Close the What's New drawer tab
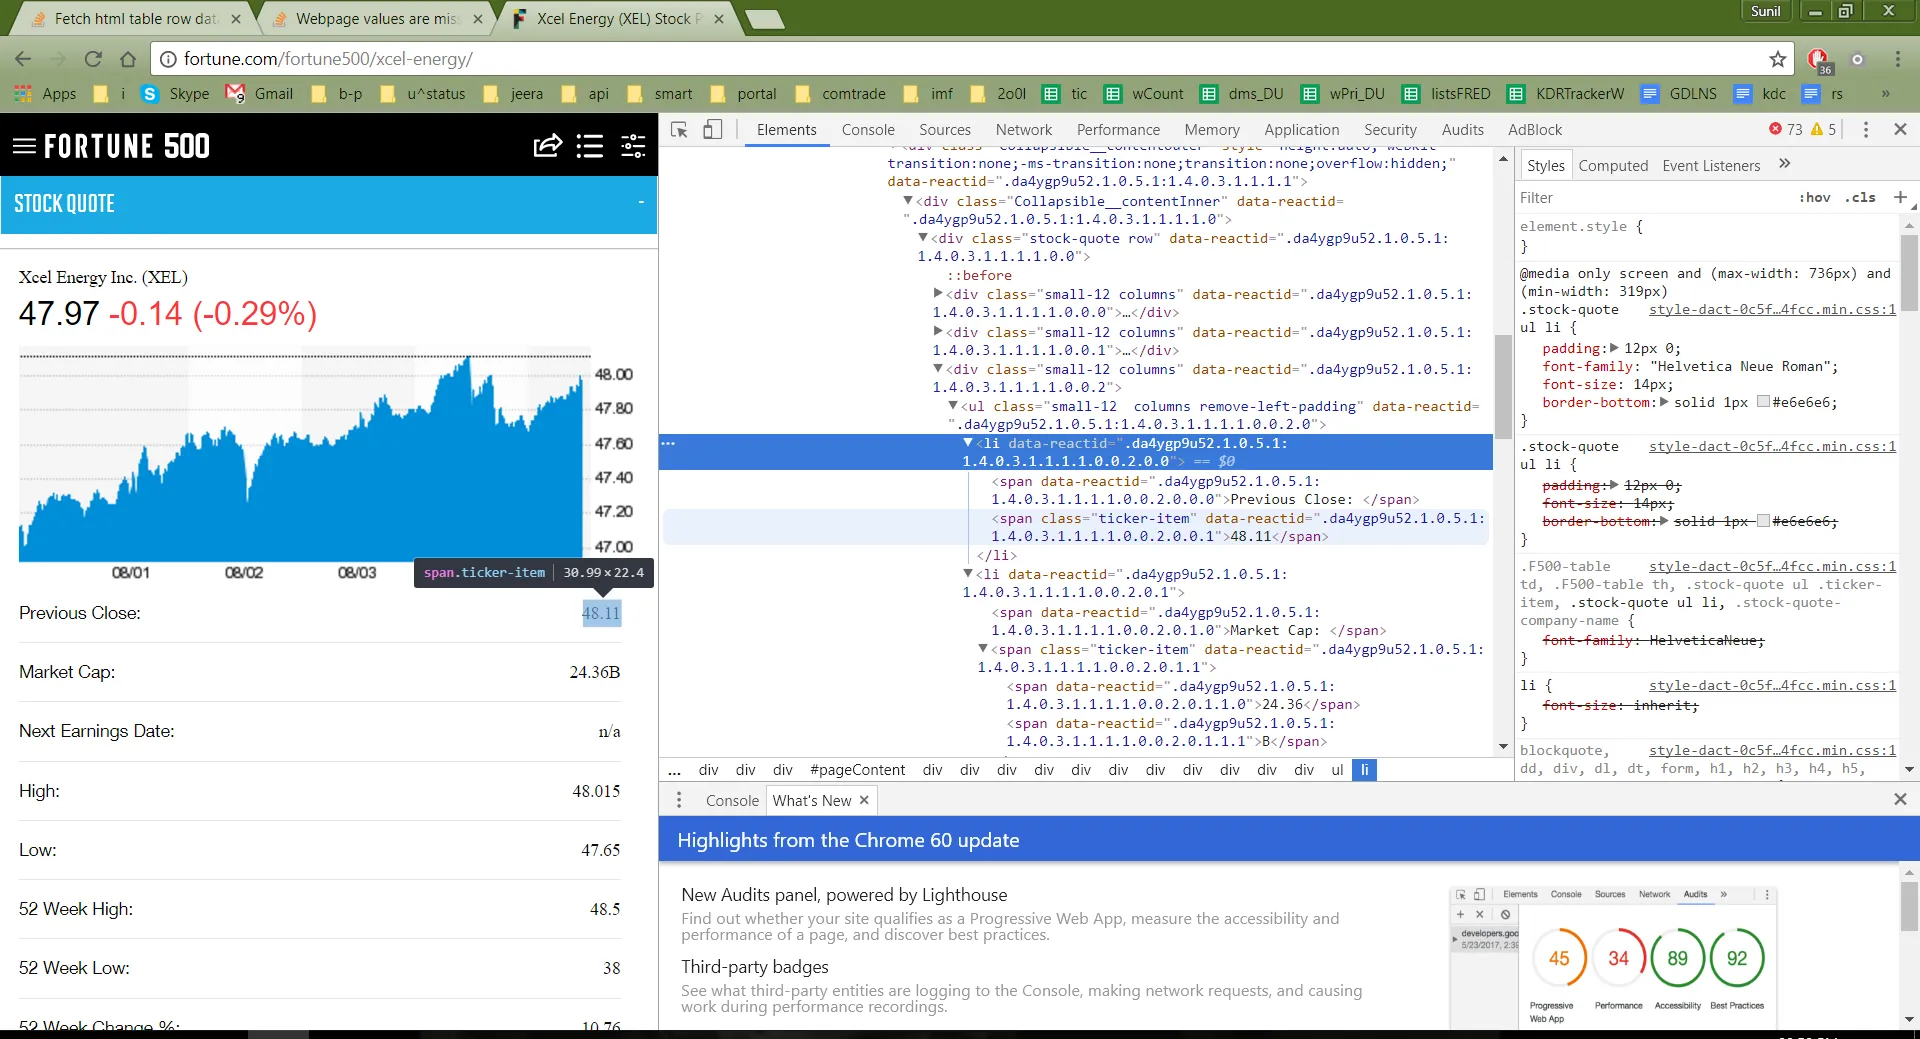 point(864,800)
